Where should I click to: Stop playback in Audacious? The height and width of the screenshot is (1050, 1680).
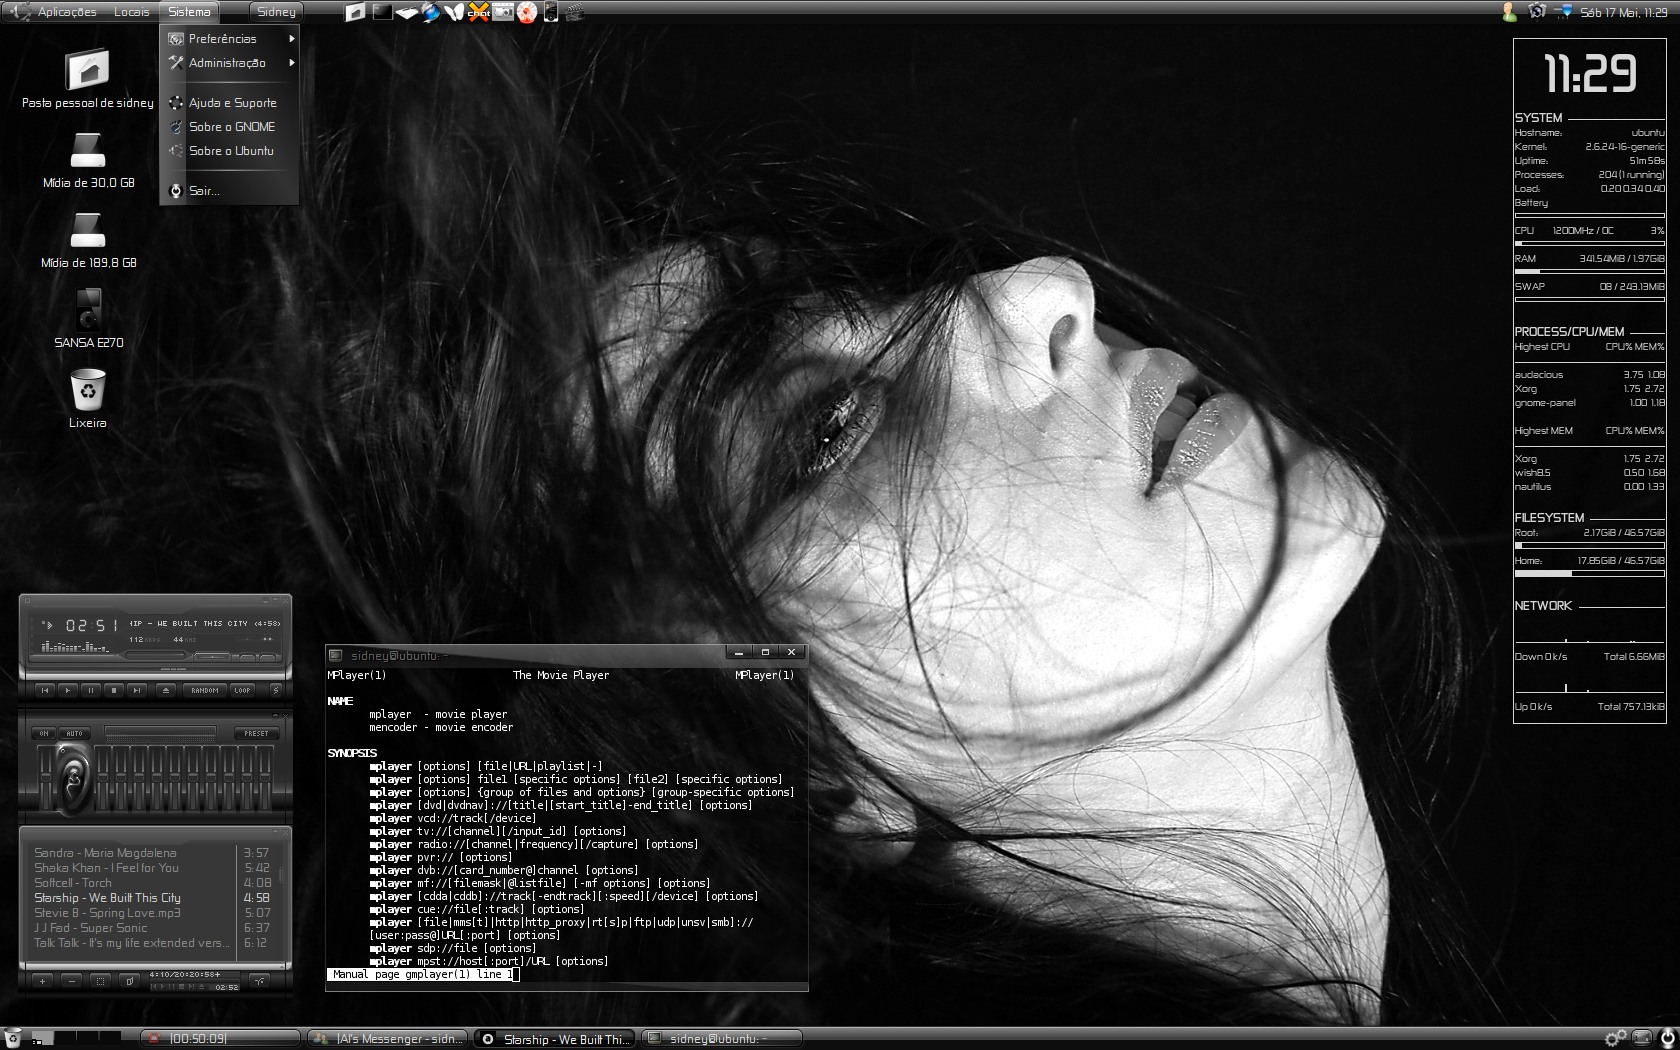(114, 690)
